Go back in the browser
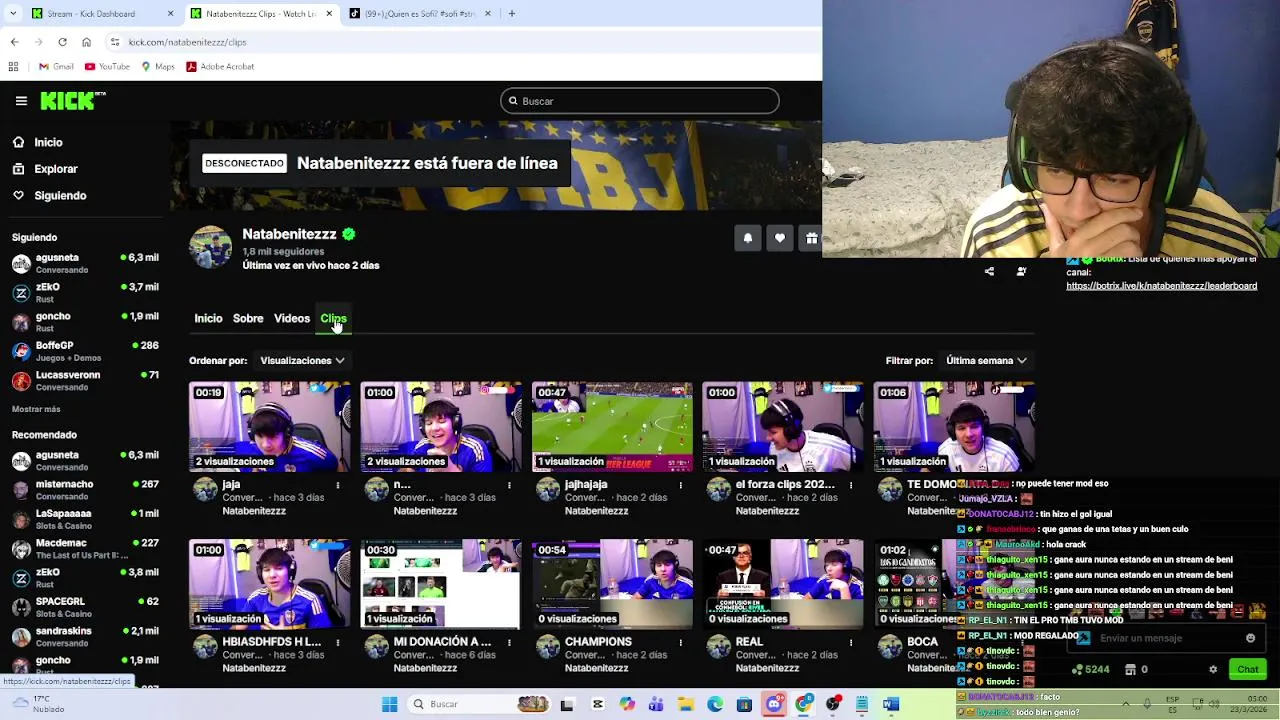Viewport: 1280px width, 720px height. click(14, 42)
